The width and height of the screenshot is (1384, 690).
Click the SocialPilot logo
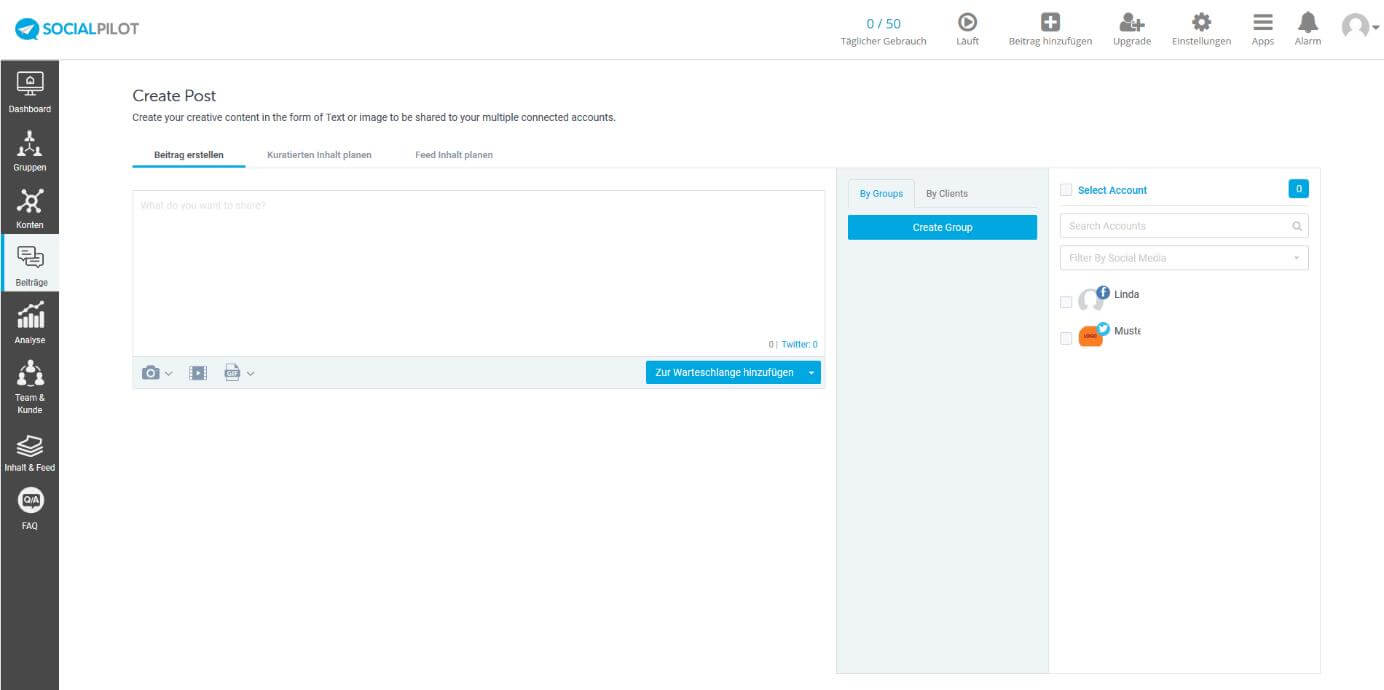[x=77, y=29]
